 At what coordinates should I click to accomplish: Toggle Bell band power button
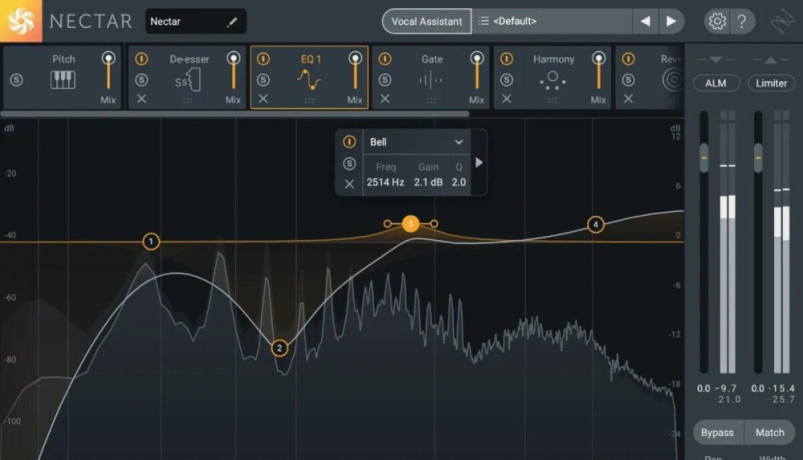(349, 142)
